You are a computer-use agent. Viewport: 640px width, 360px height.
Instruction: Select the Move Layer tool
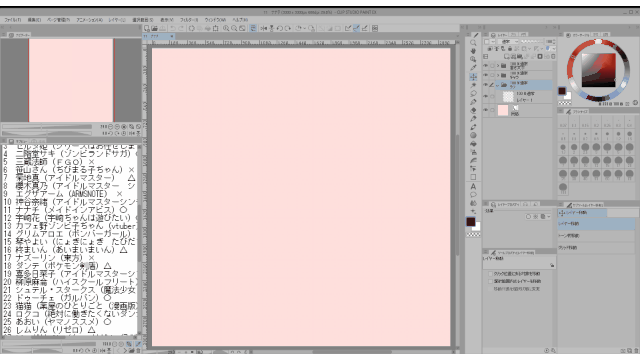pos(473,76)
